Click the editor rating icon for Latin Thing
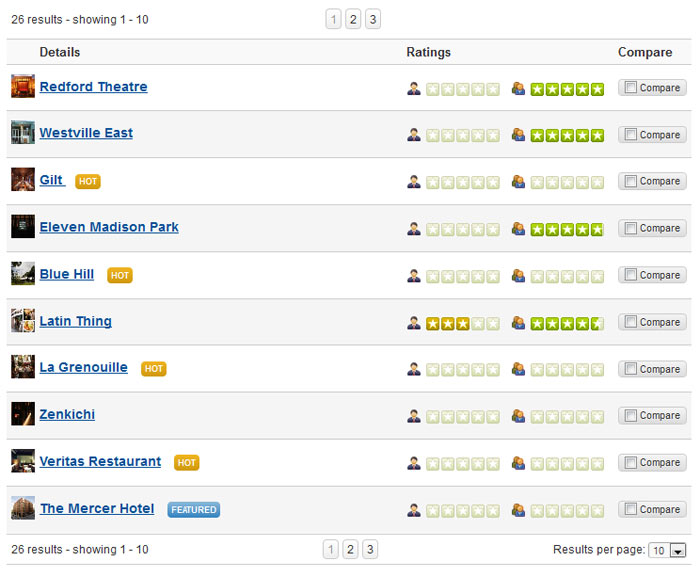The height and width of the screenshot is (577, 700). click(x=414, y=323)
